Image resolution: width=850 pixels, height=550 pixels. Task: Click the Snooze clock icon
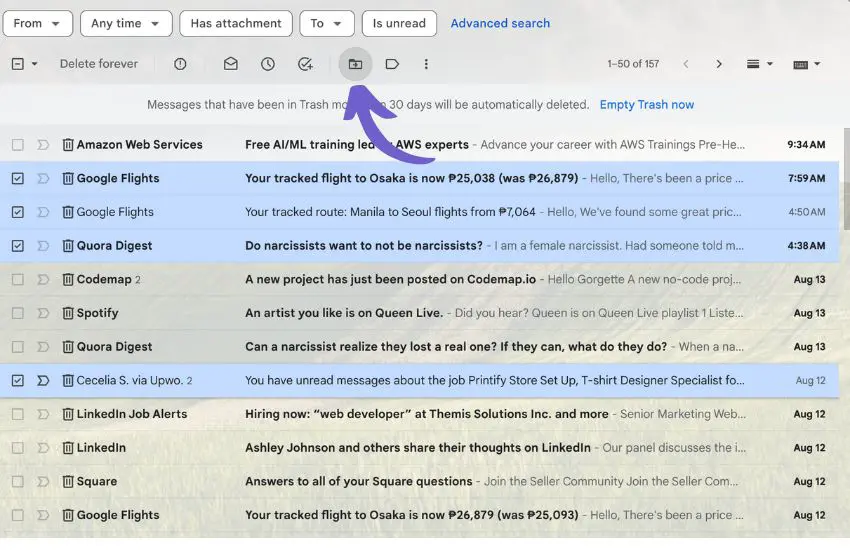[268, 64]
